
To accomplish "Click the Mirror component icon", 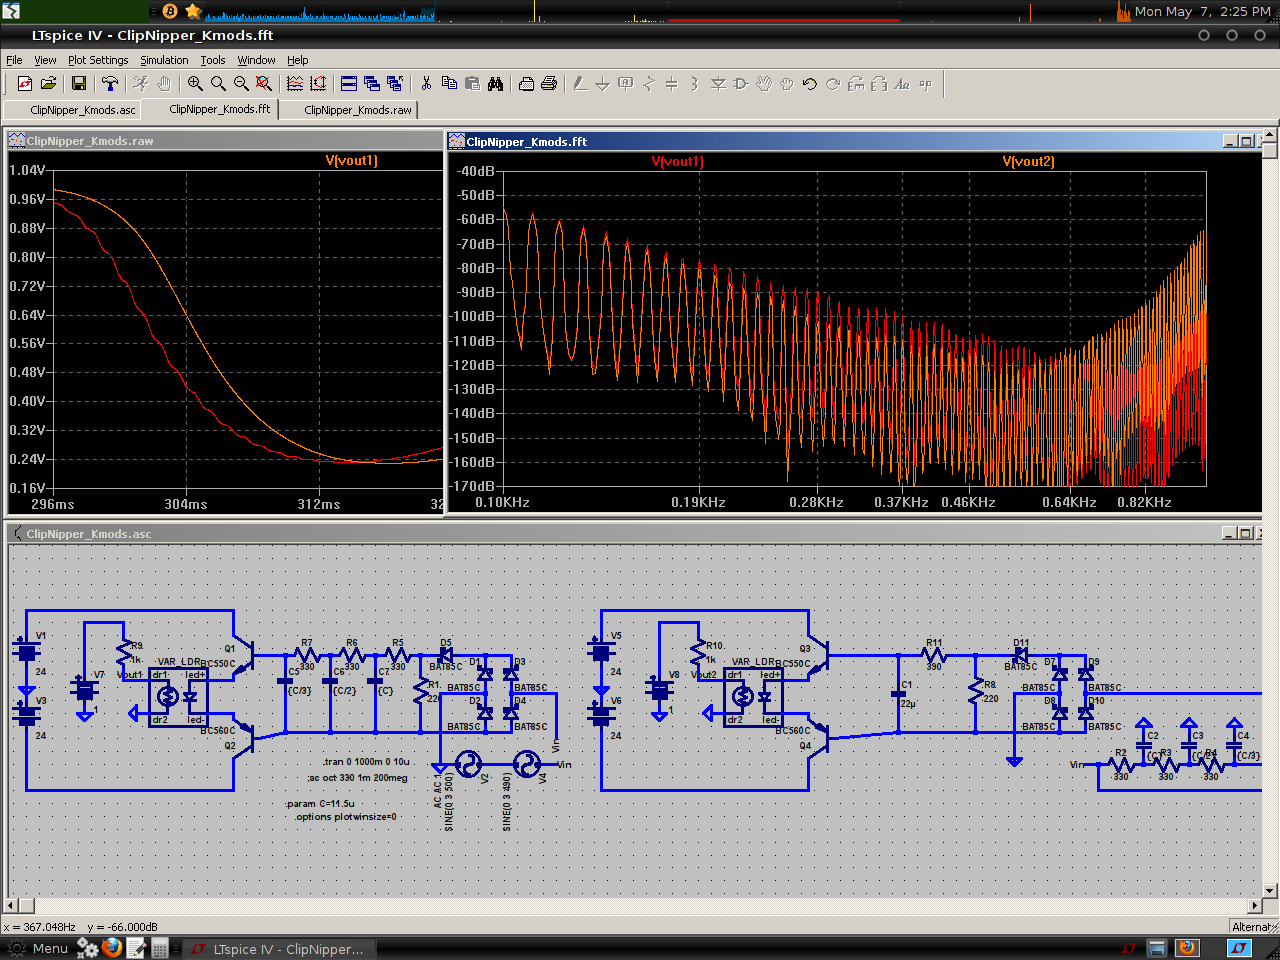I will point(879,84).
